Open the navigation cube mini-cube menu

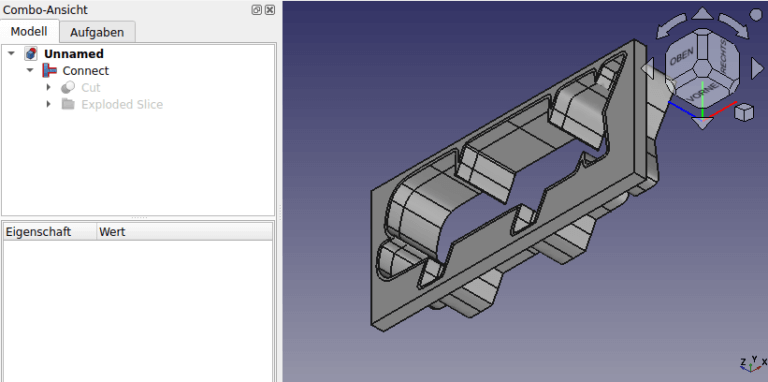tap(744, 112)
